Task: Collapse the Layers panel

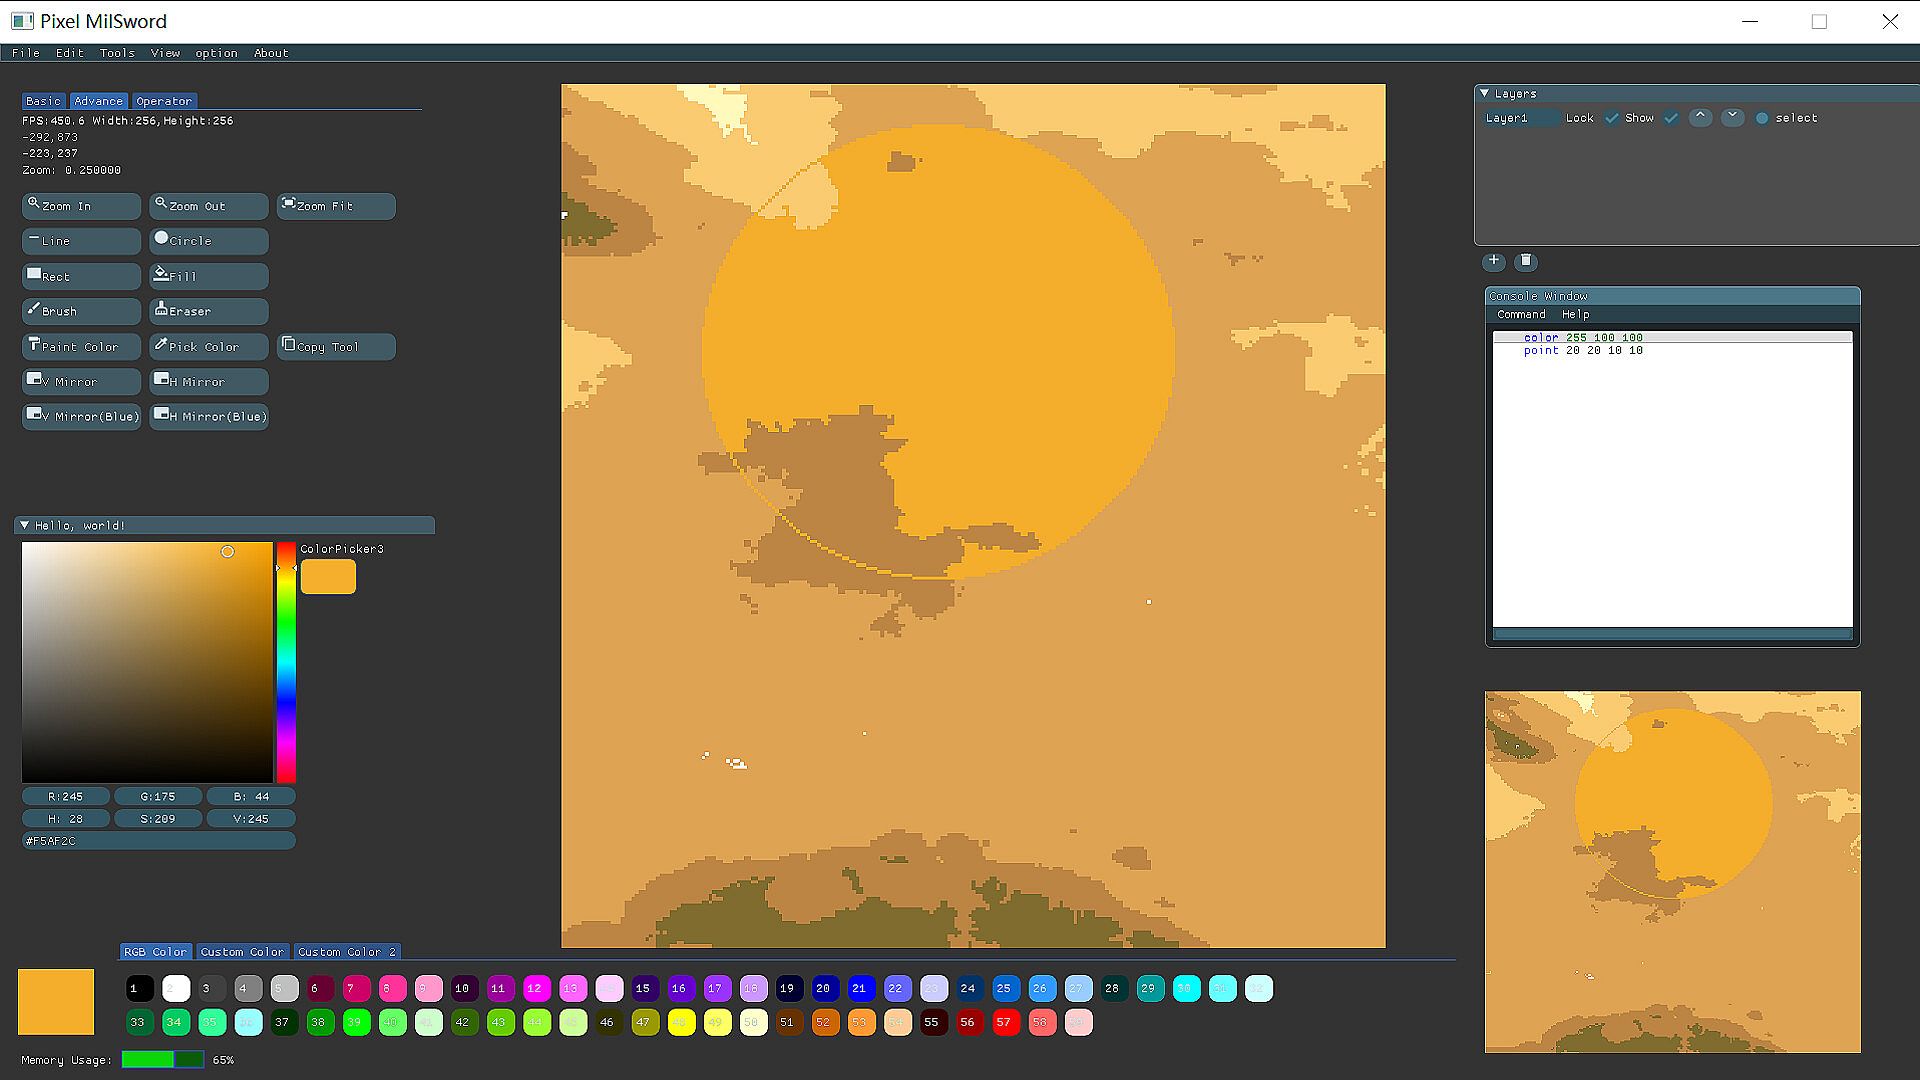Action: [1485, 93]
